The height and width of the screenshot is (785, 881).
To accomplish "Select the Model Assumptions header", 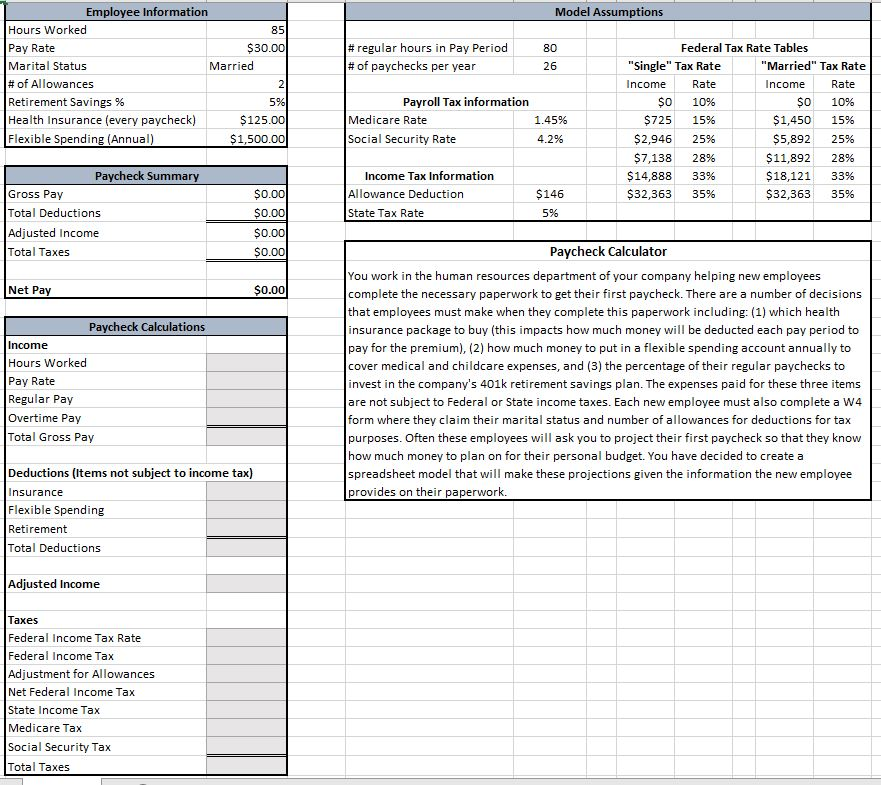I will coord(608,11).
